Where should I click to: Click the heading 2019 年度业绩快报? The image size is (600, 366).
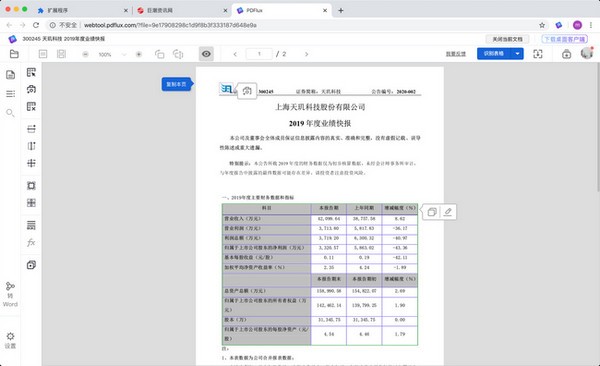[320, 123]
